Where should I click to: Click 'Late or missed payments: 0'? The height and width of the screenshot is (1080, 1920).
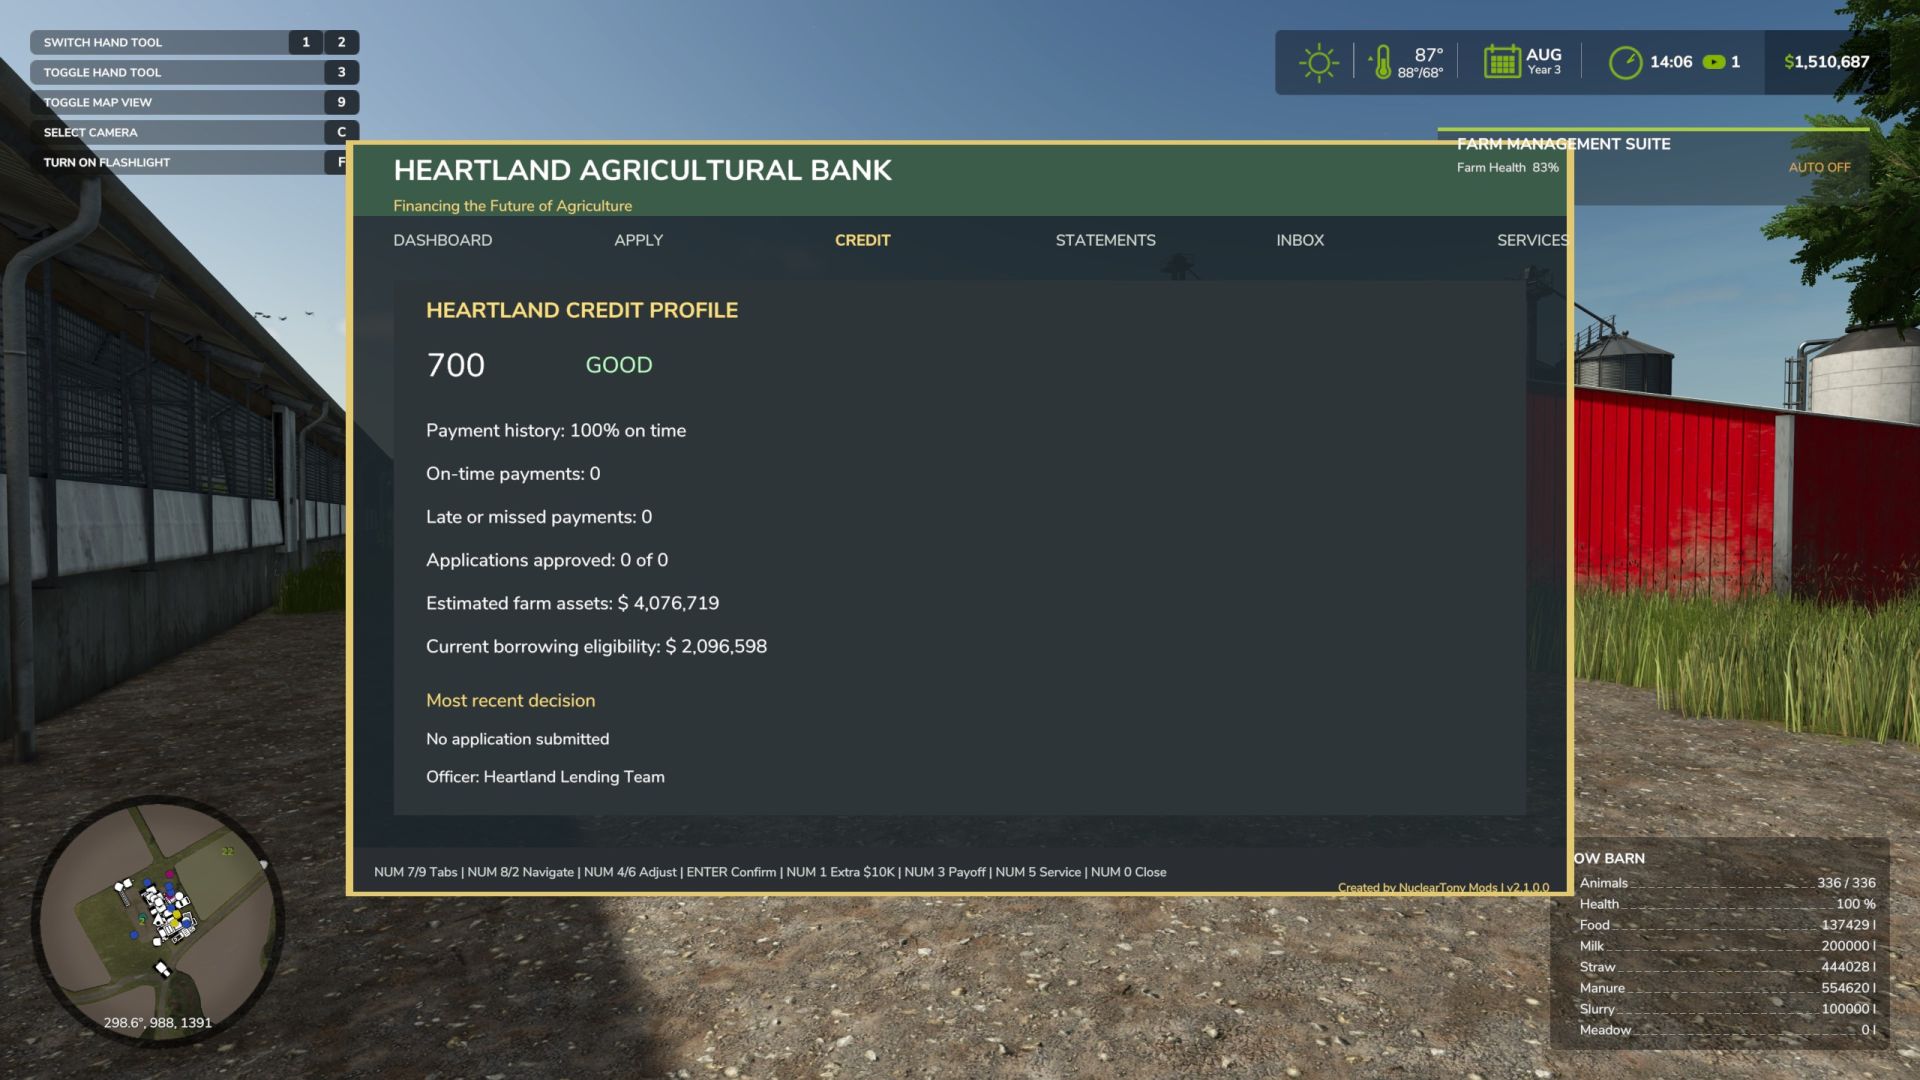pos(539,517)
